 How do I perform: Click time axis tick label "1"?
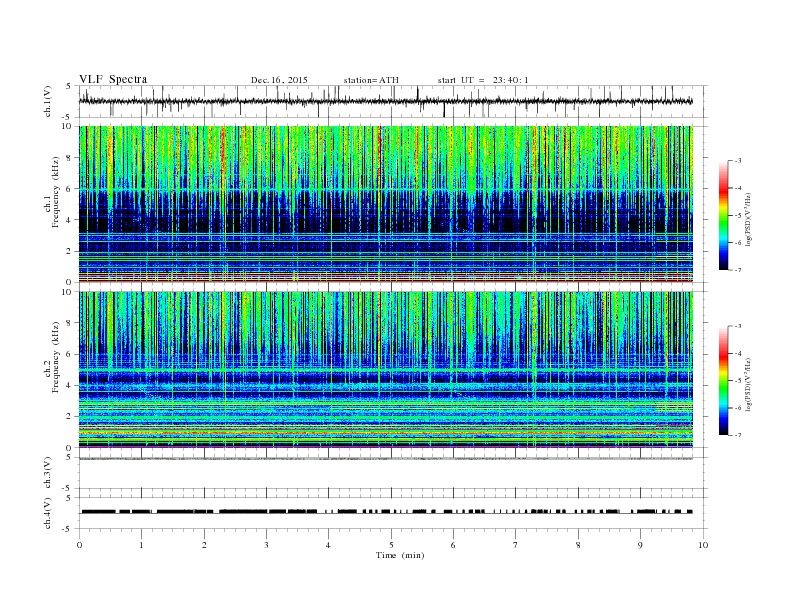coord(141,545)
